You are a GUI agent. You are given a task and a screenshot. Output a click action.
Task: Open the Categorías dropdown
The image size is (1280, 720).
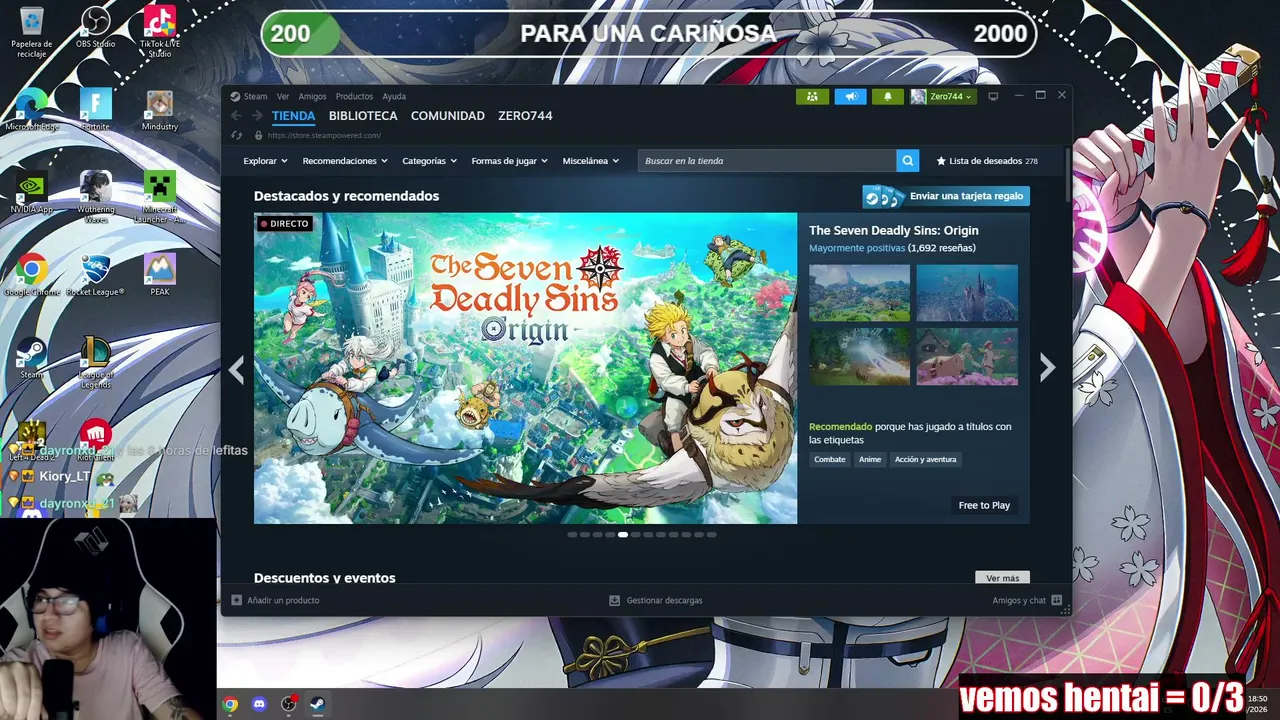coord(430,161)
